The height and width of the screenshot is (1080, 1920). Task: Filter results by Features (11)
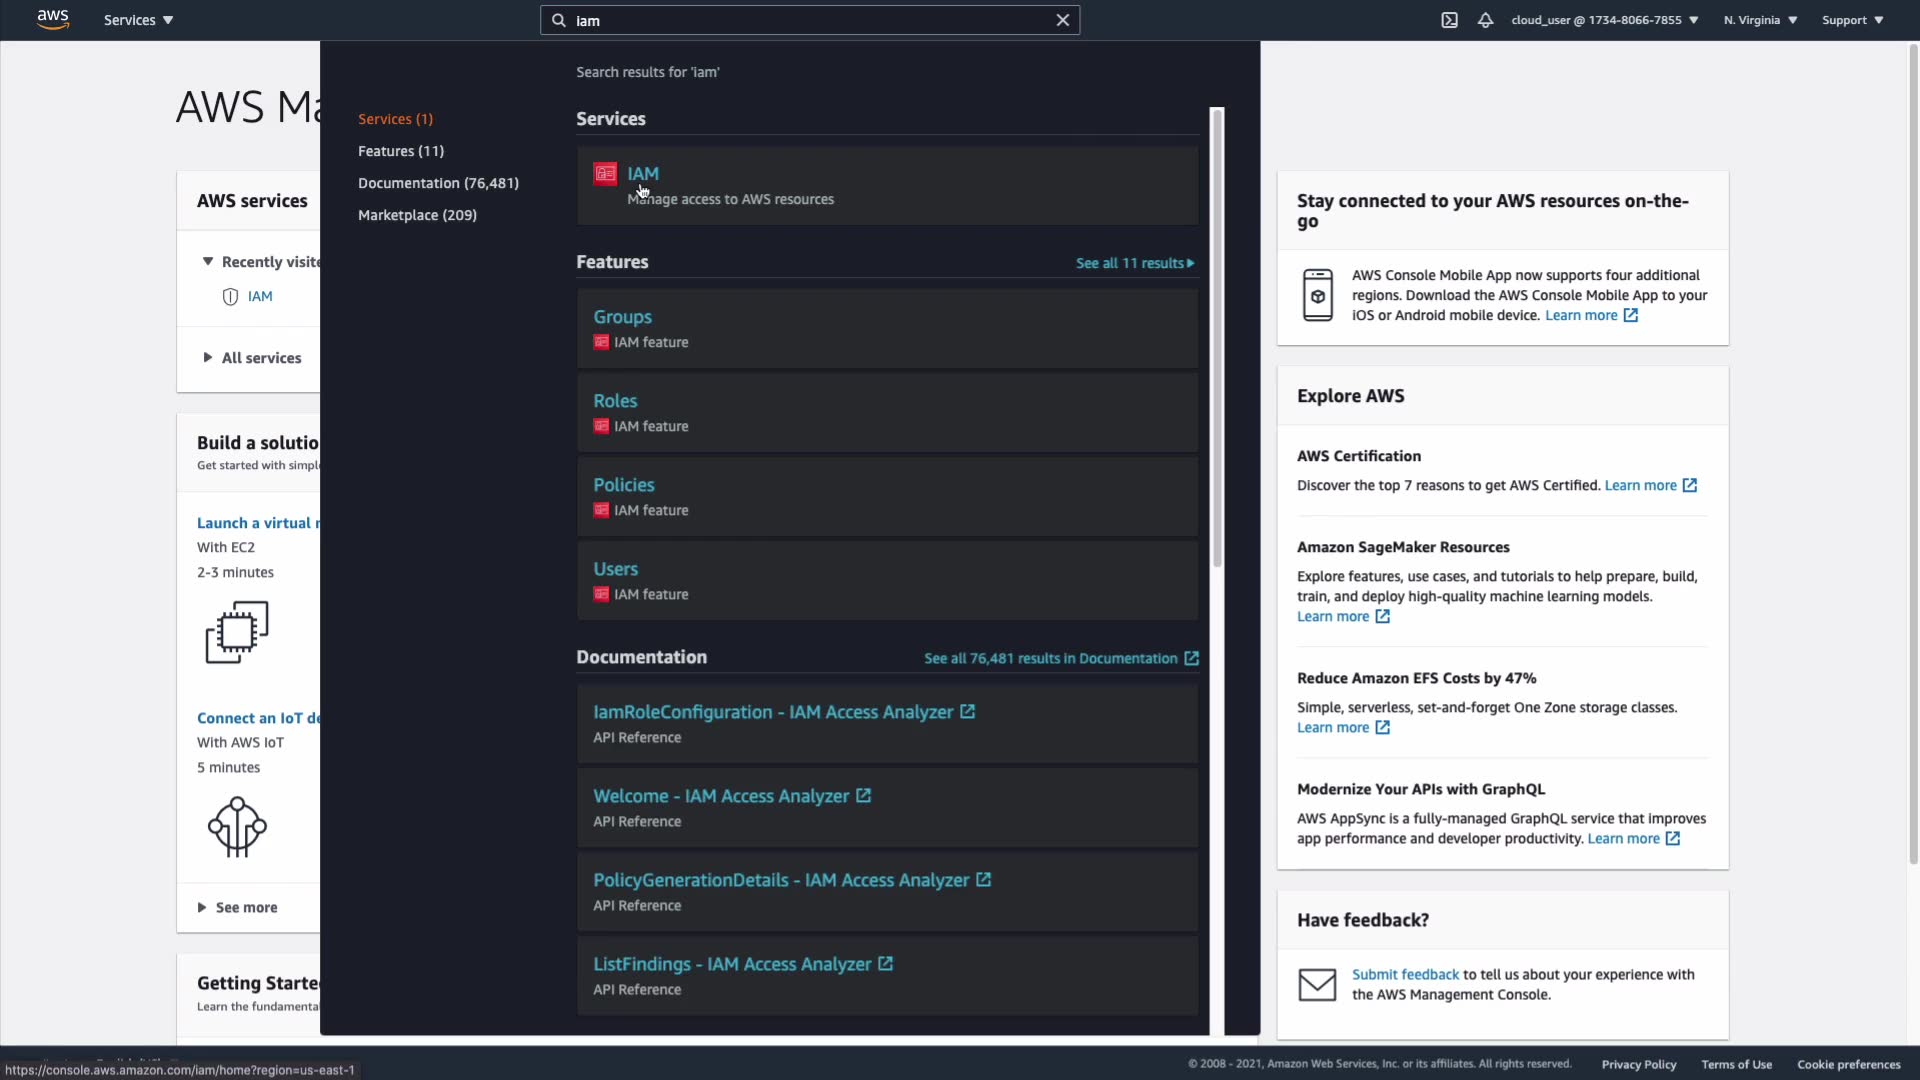pyautogui.click(x=401, y=151)
